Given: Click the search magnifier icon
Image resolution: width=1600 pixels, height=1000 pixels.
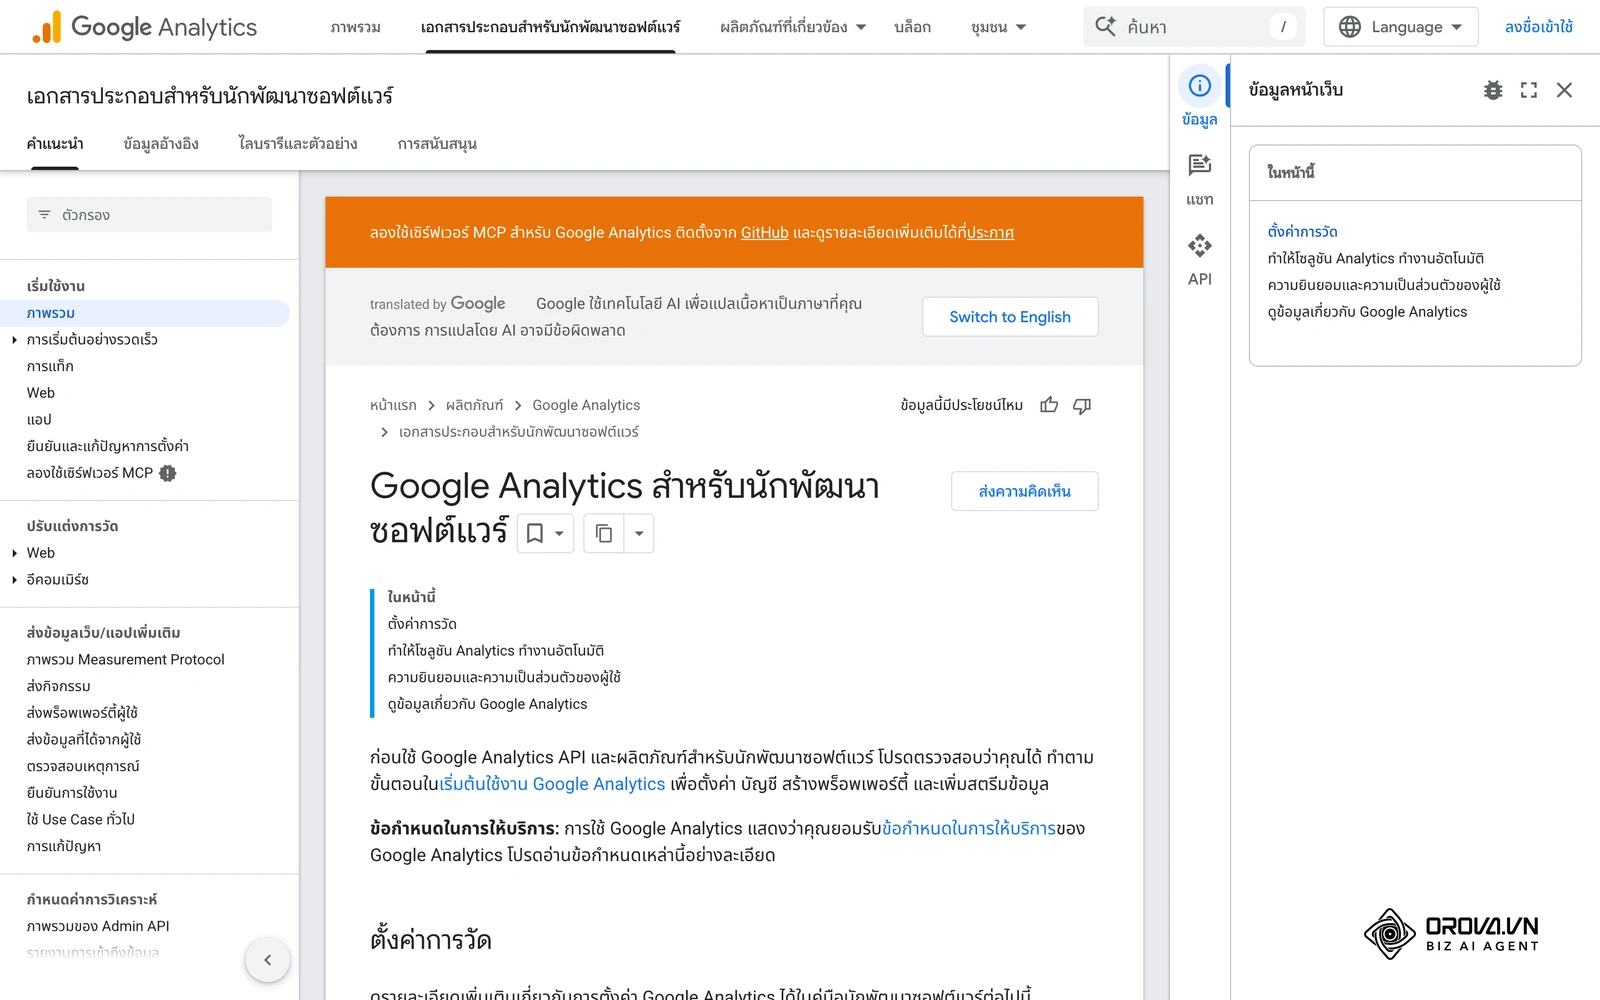Looking at the screenshot, I should (1105, 26).
